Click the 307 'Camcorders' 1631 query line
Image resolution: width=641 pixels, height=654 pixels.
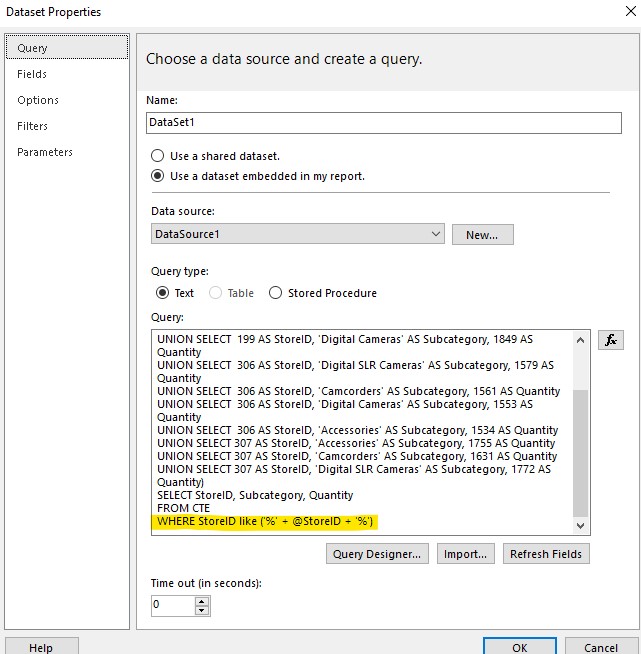coord(357,456)
